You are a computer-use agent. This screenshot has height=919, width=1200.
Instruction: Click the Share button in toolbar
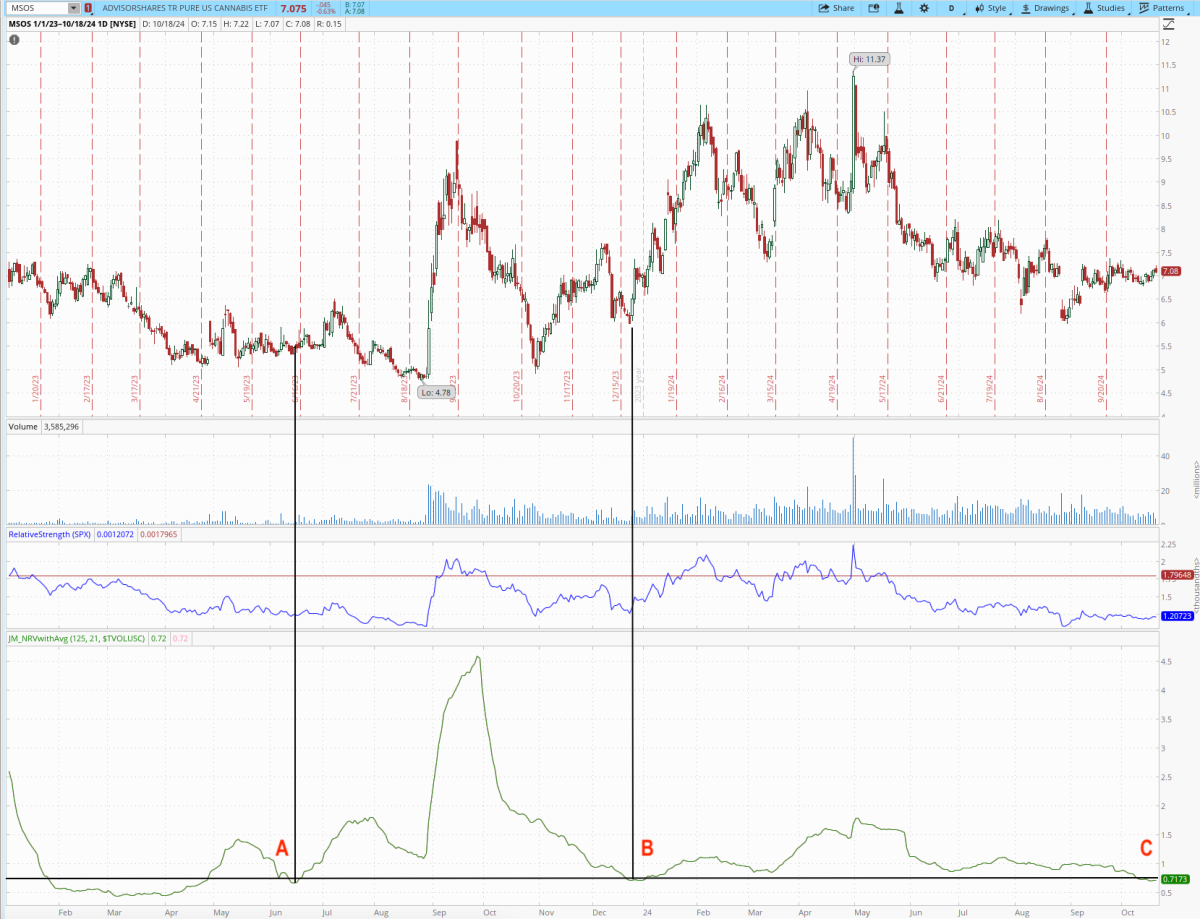tap(836, 8)
